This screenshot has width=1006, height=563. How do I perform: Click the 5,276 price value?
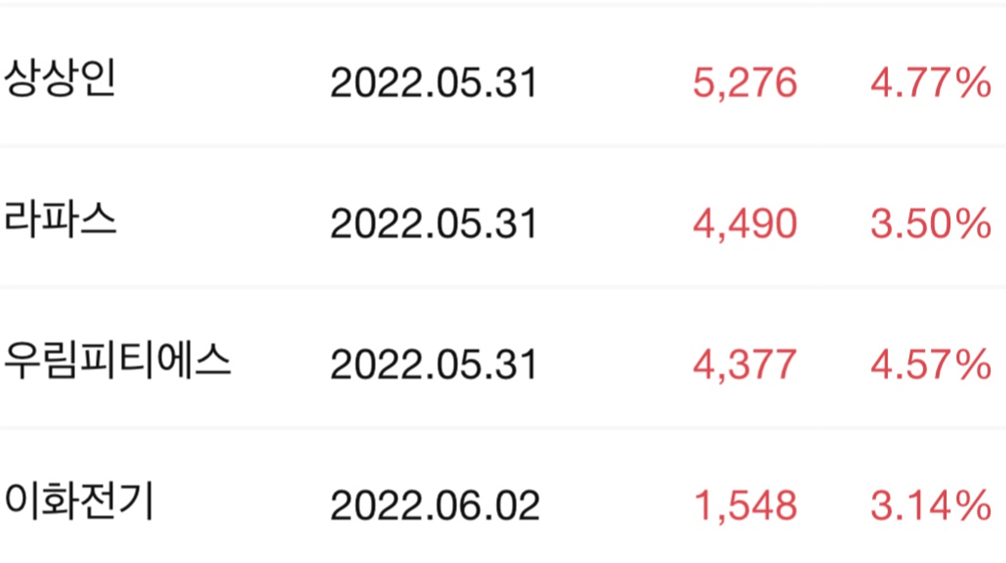(x=745, y=84)
